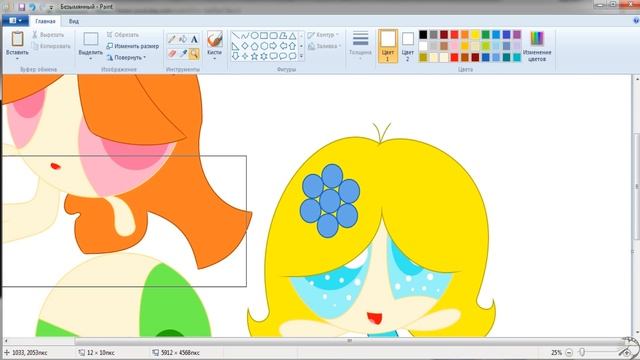Open the Paint application menu button

click(16, 20)
